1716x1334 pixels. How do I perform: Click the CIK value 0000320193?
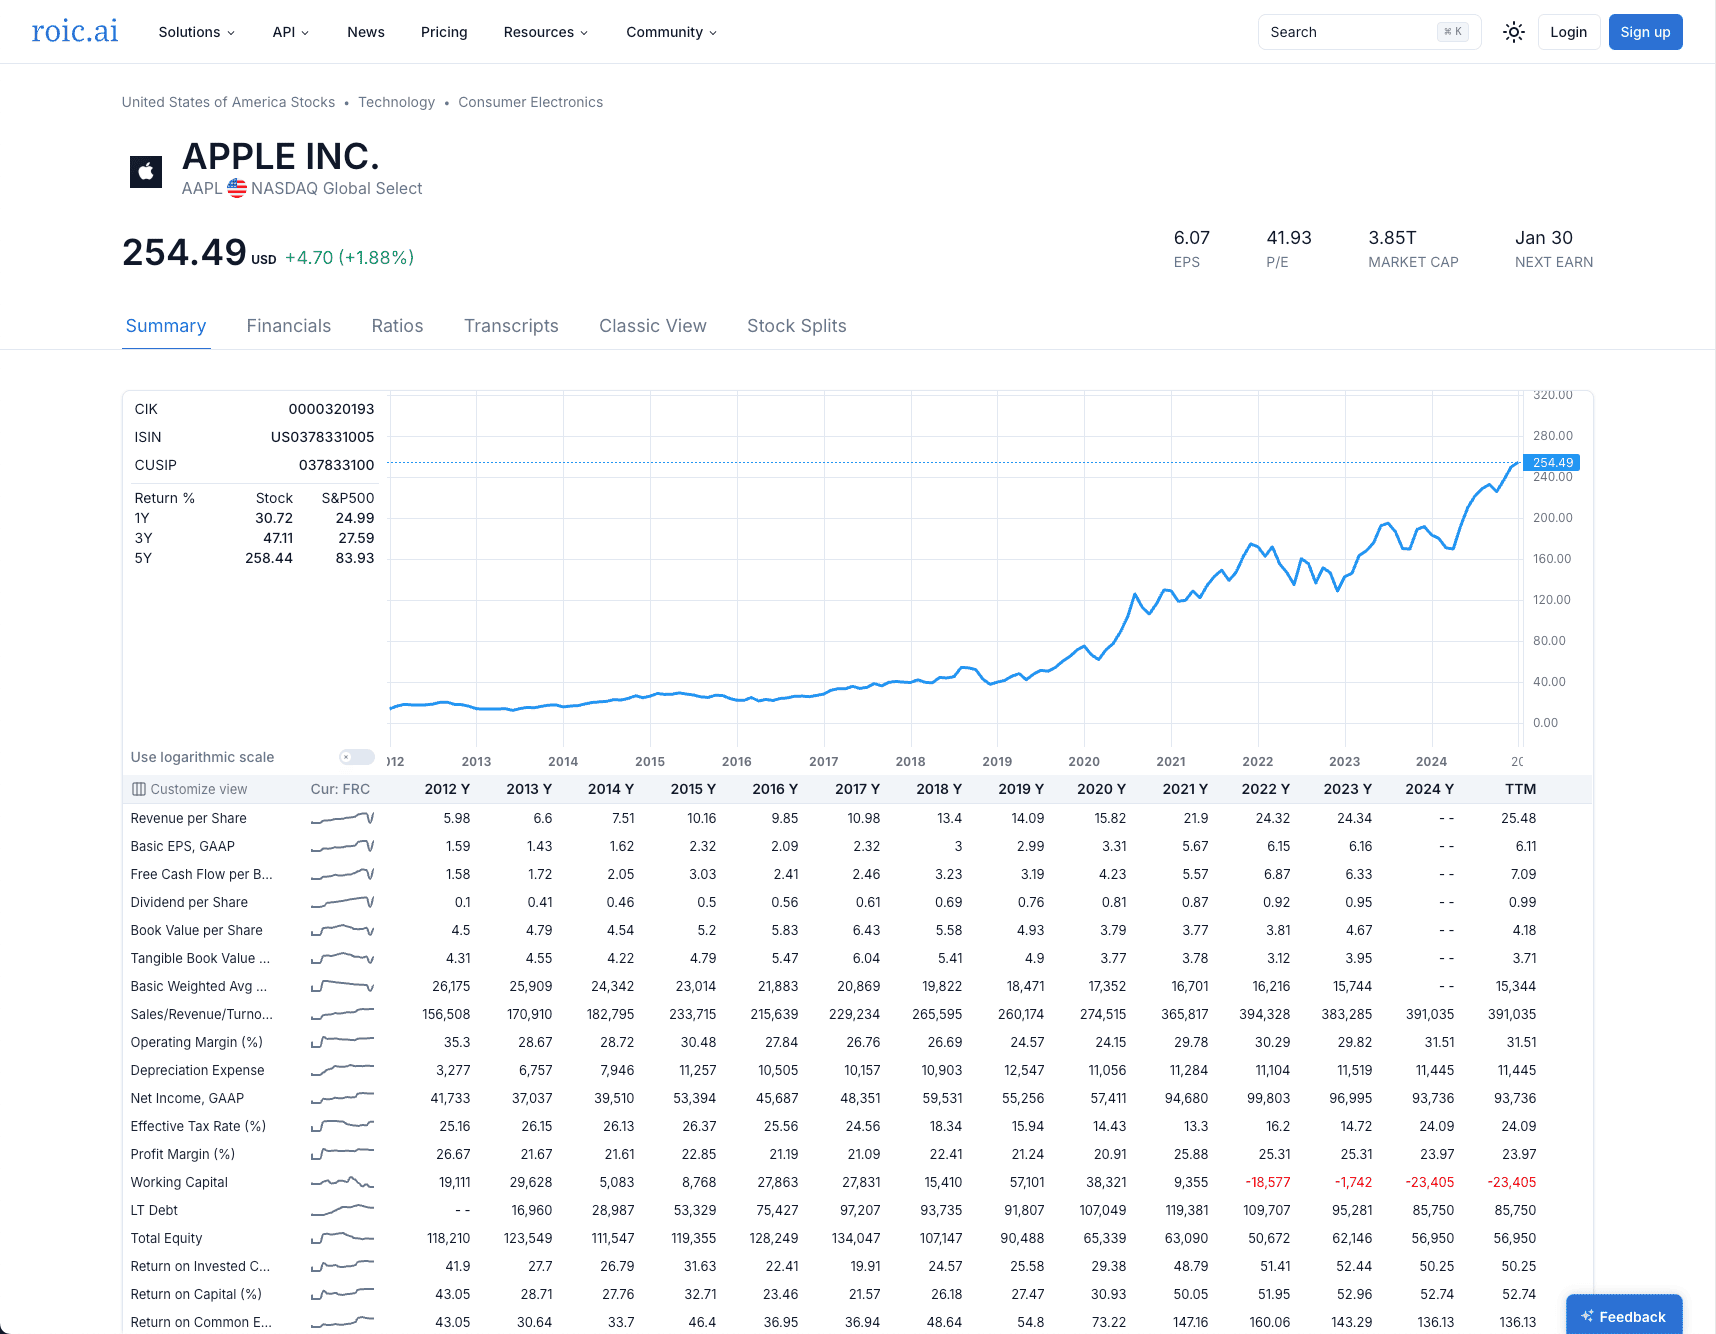tap(332, 409)
